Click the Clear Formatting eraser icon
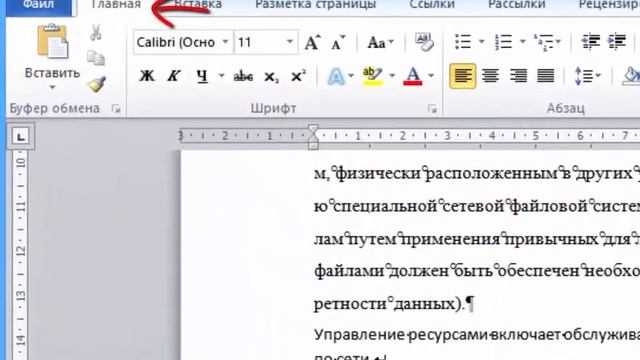This screenshot has height=360, width=640. (x=424, y=42)
